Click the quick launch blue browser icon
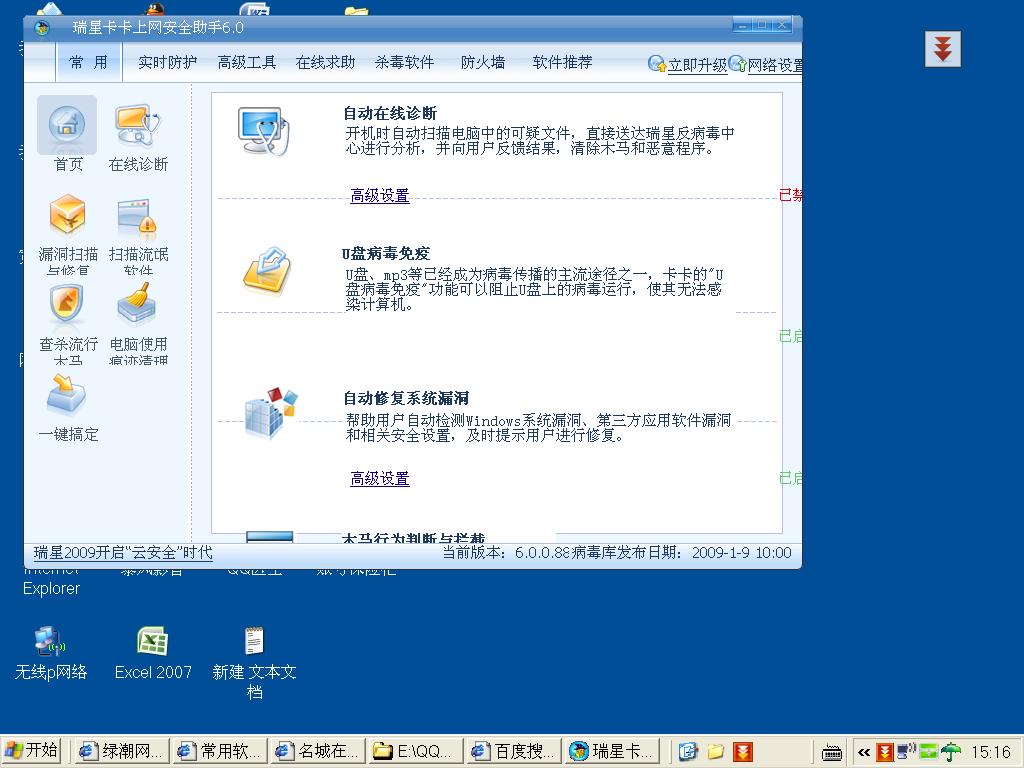This screenshot has width=1024, height=768. [688, 752]
